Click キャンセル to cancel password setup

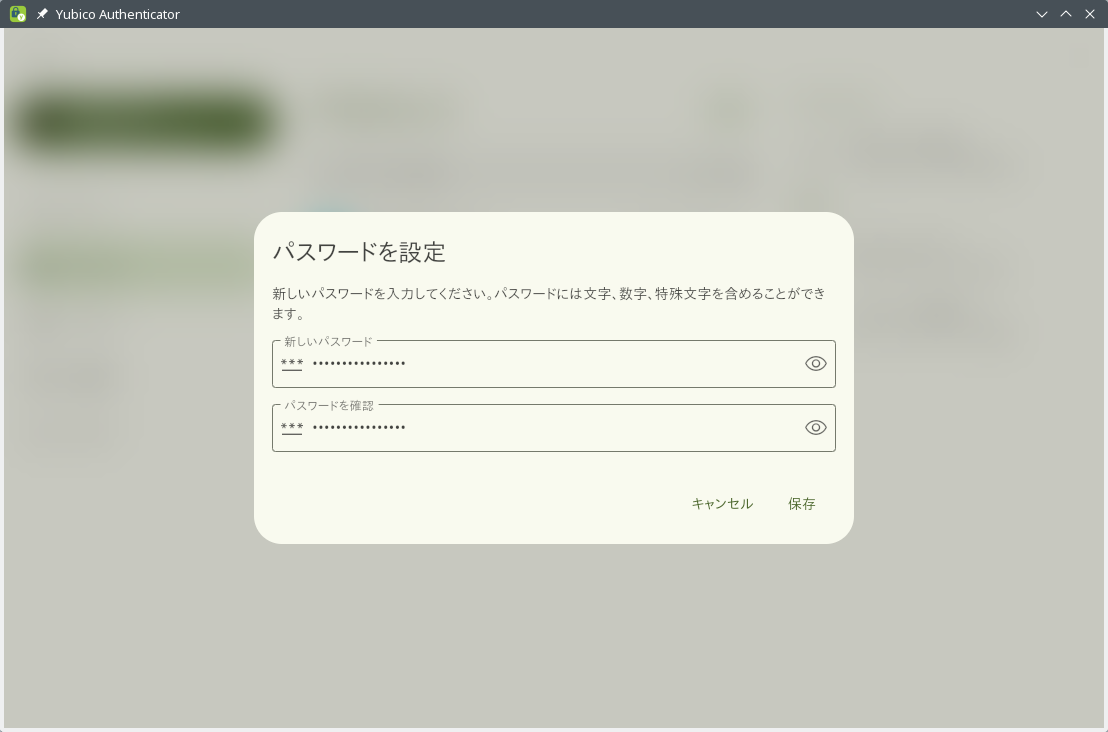(x=722, y=504)
